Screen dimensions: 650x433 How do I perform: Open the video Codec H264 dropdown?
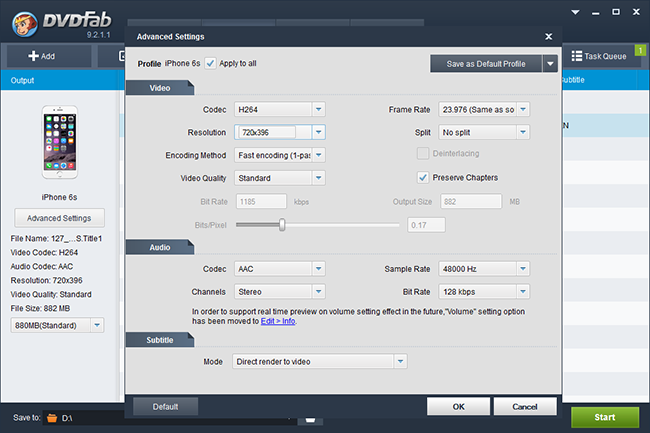pyautogui.click(x=318, y=109)
